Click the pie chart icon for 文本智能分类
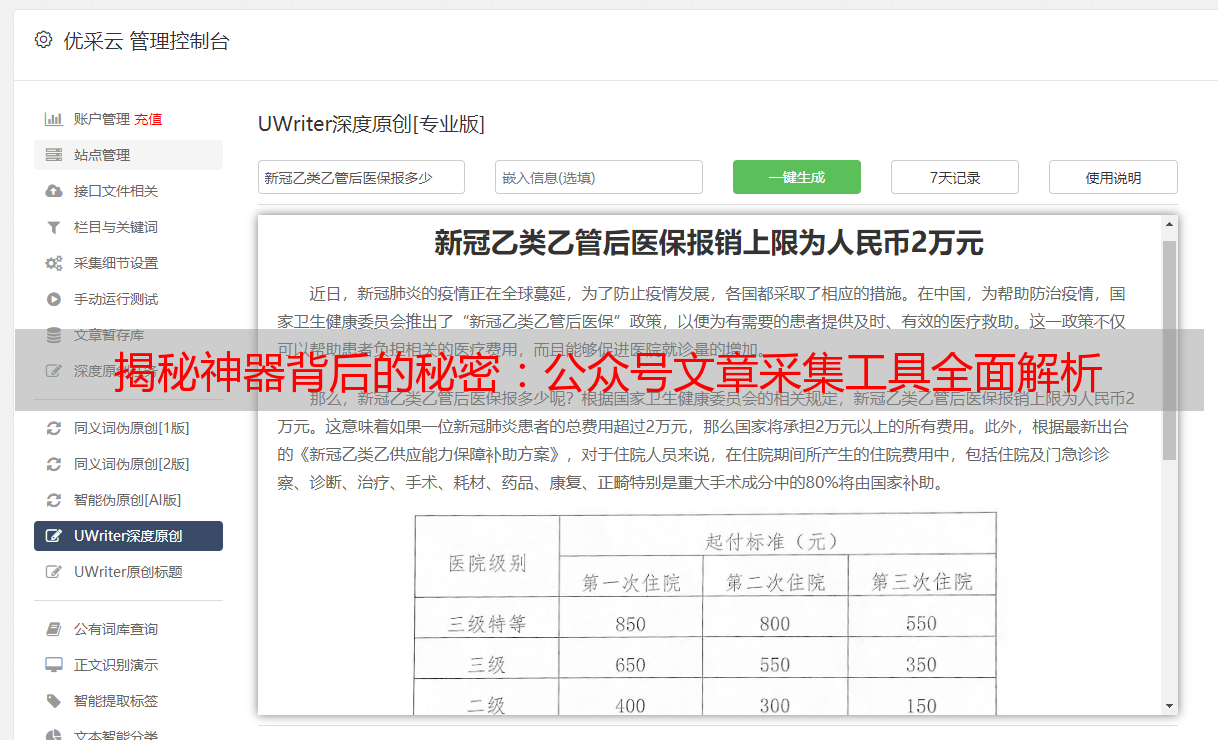The height and width of the screenshot is (740, 1218). [x=54, y=735]
